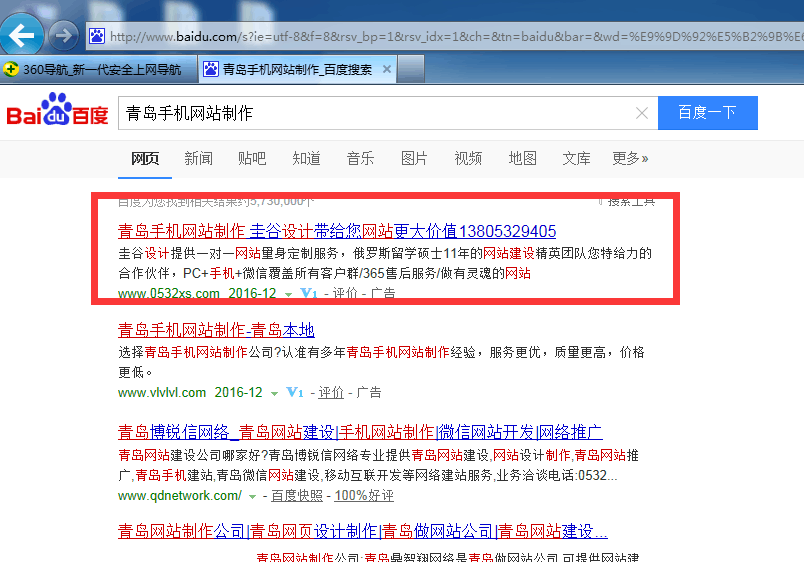The image size is (804, 562).
Task: Expand dropdown arrow beside www.vlvlvl.com 2016-12
Action: [274, 394]
